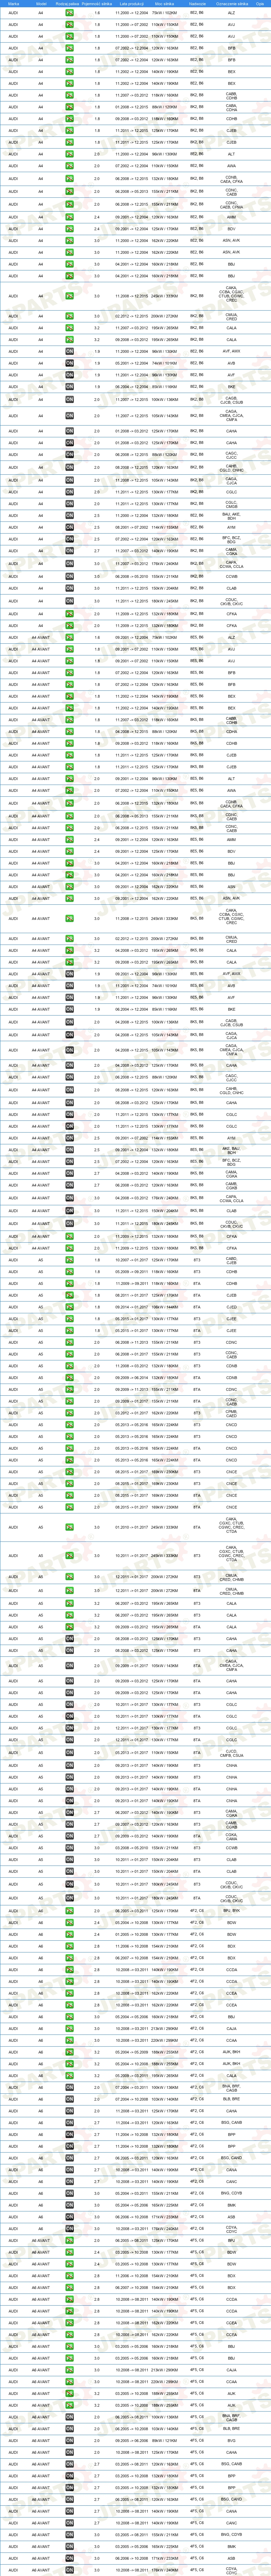
Task: Click diesel ON icon in A6 4F2 ASB row
Action: click(69, 2217)
